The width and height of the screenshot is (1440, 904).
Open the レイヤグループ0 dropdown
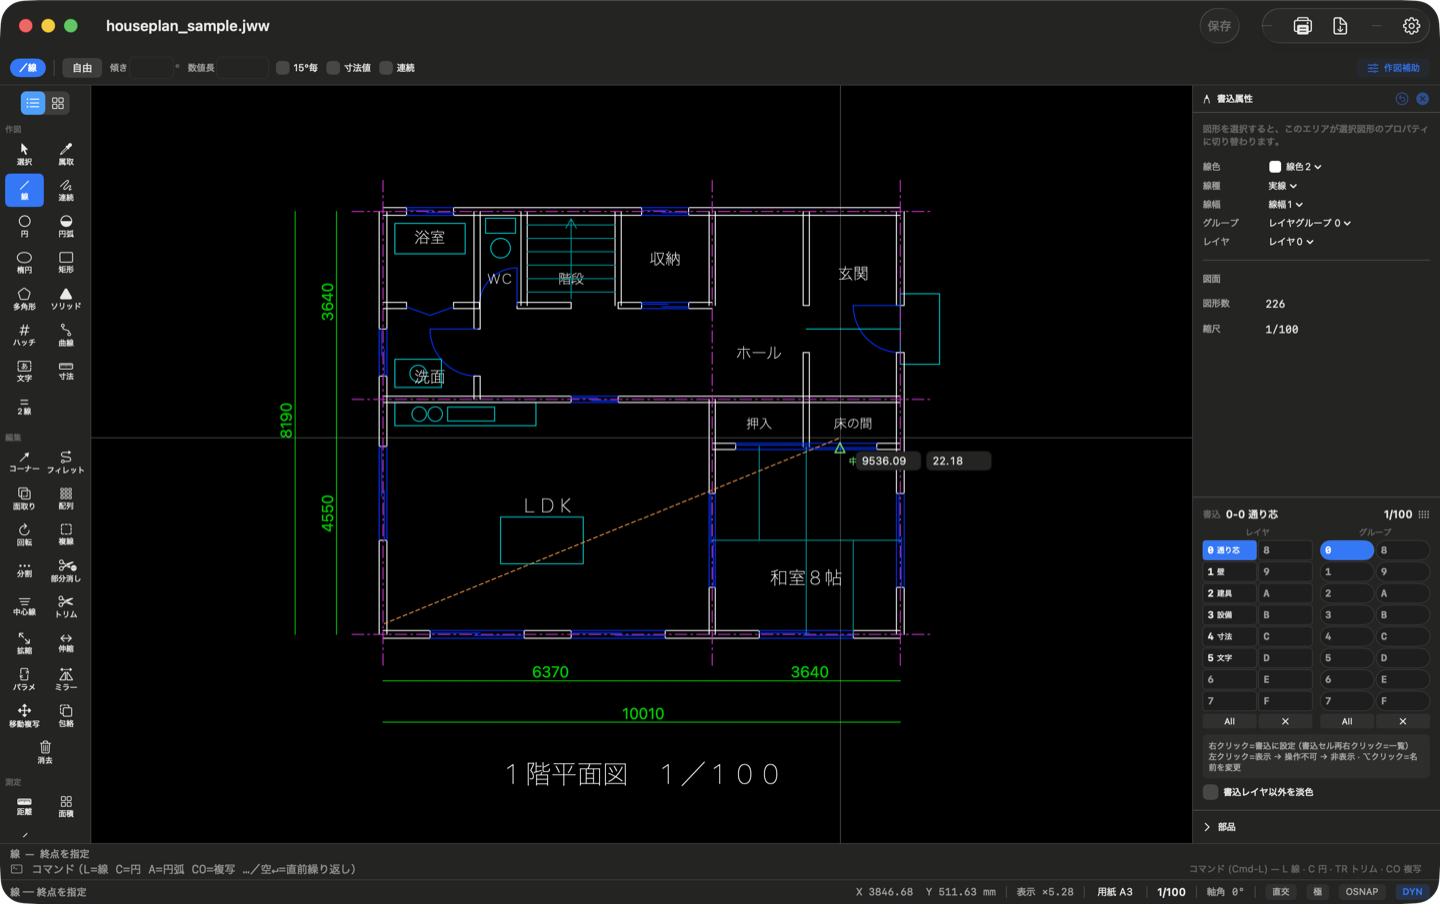click(1309, 223)
